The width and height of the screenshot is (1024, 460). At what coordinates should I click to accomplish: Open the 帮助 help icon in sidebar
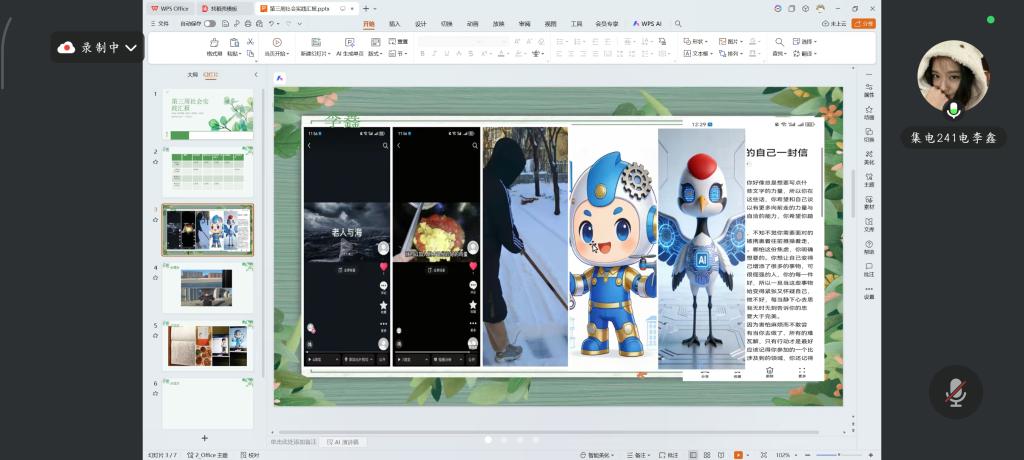(868, 246)
